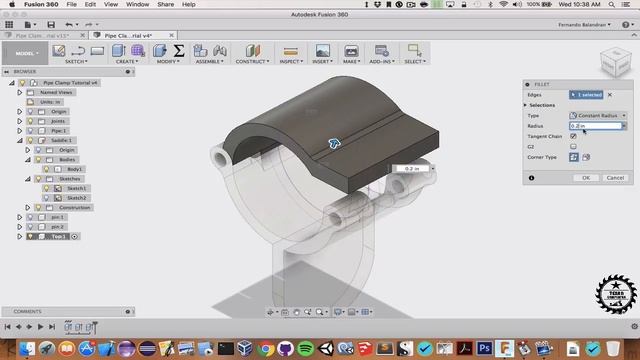640x360 pixels.
Task: Open the Fernando Balandran account dropdown
Action: 584,25
